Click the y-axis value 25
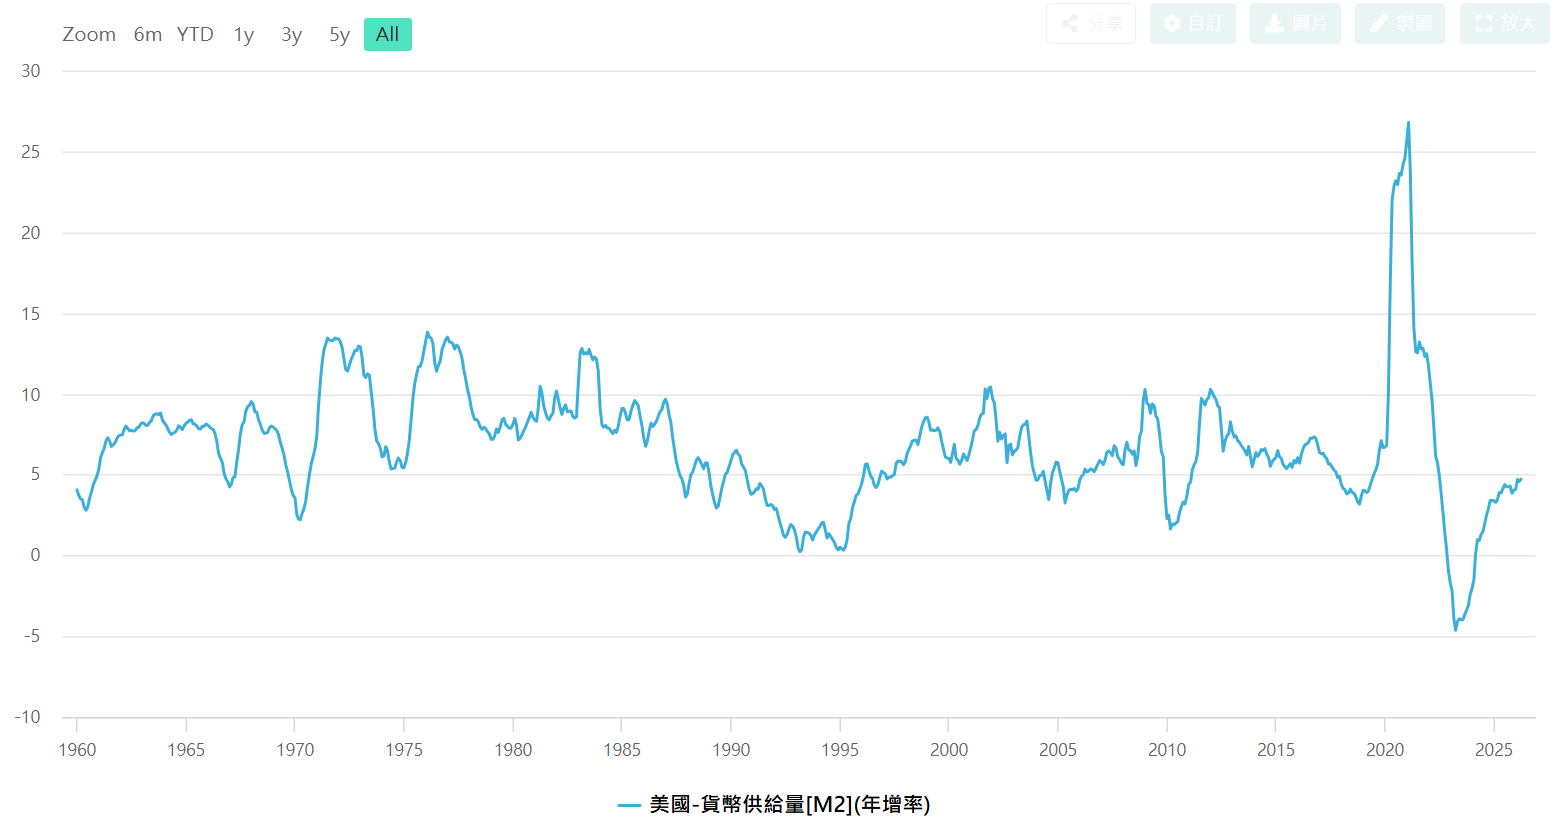This screenshot has height=831, width=1560. 31,152
